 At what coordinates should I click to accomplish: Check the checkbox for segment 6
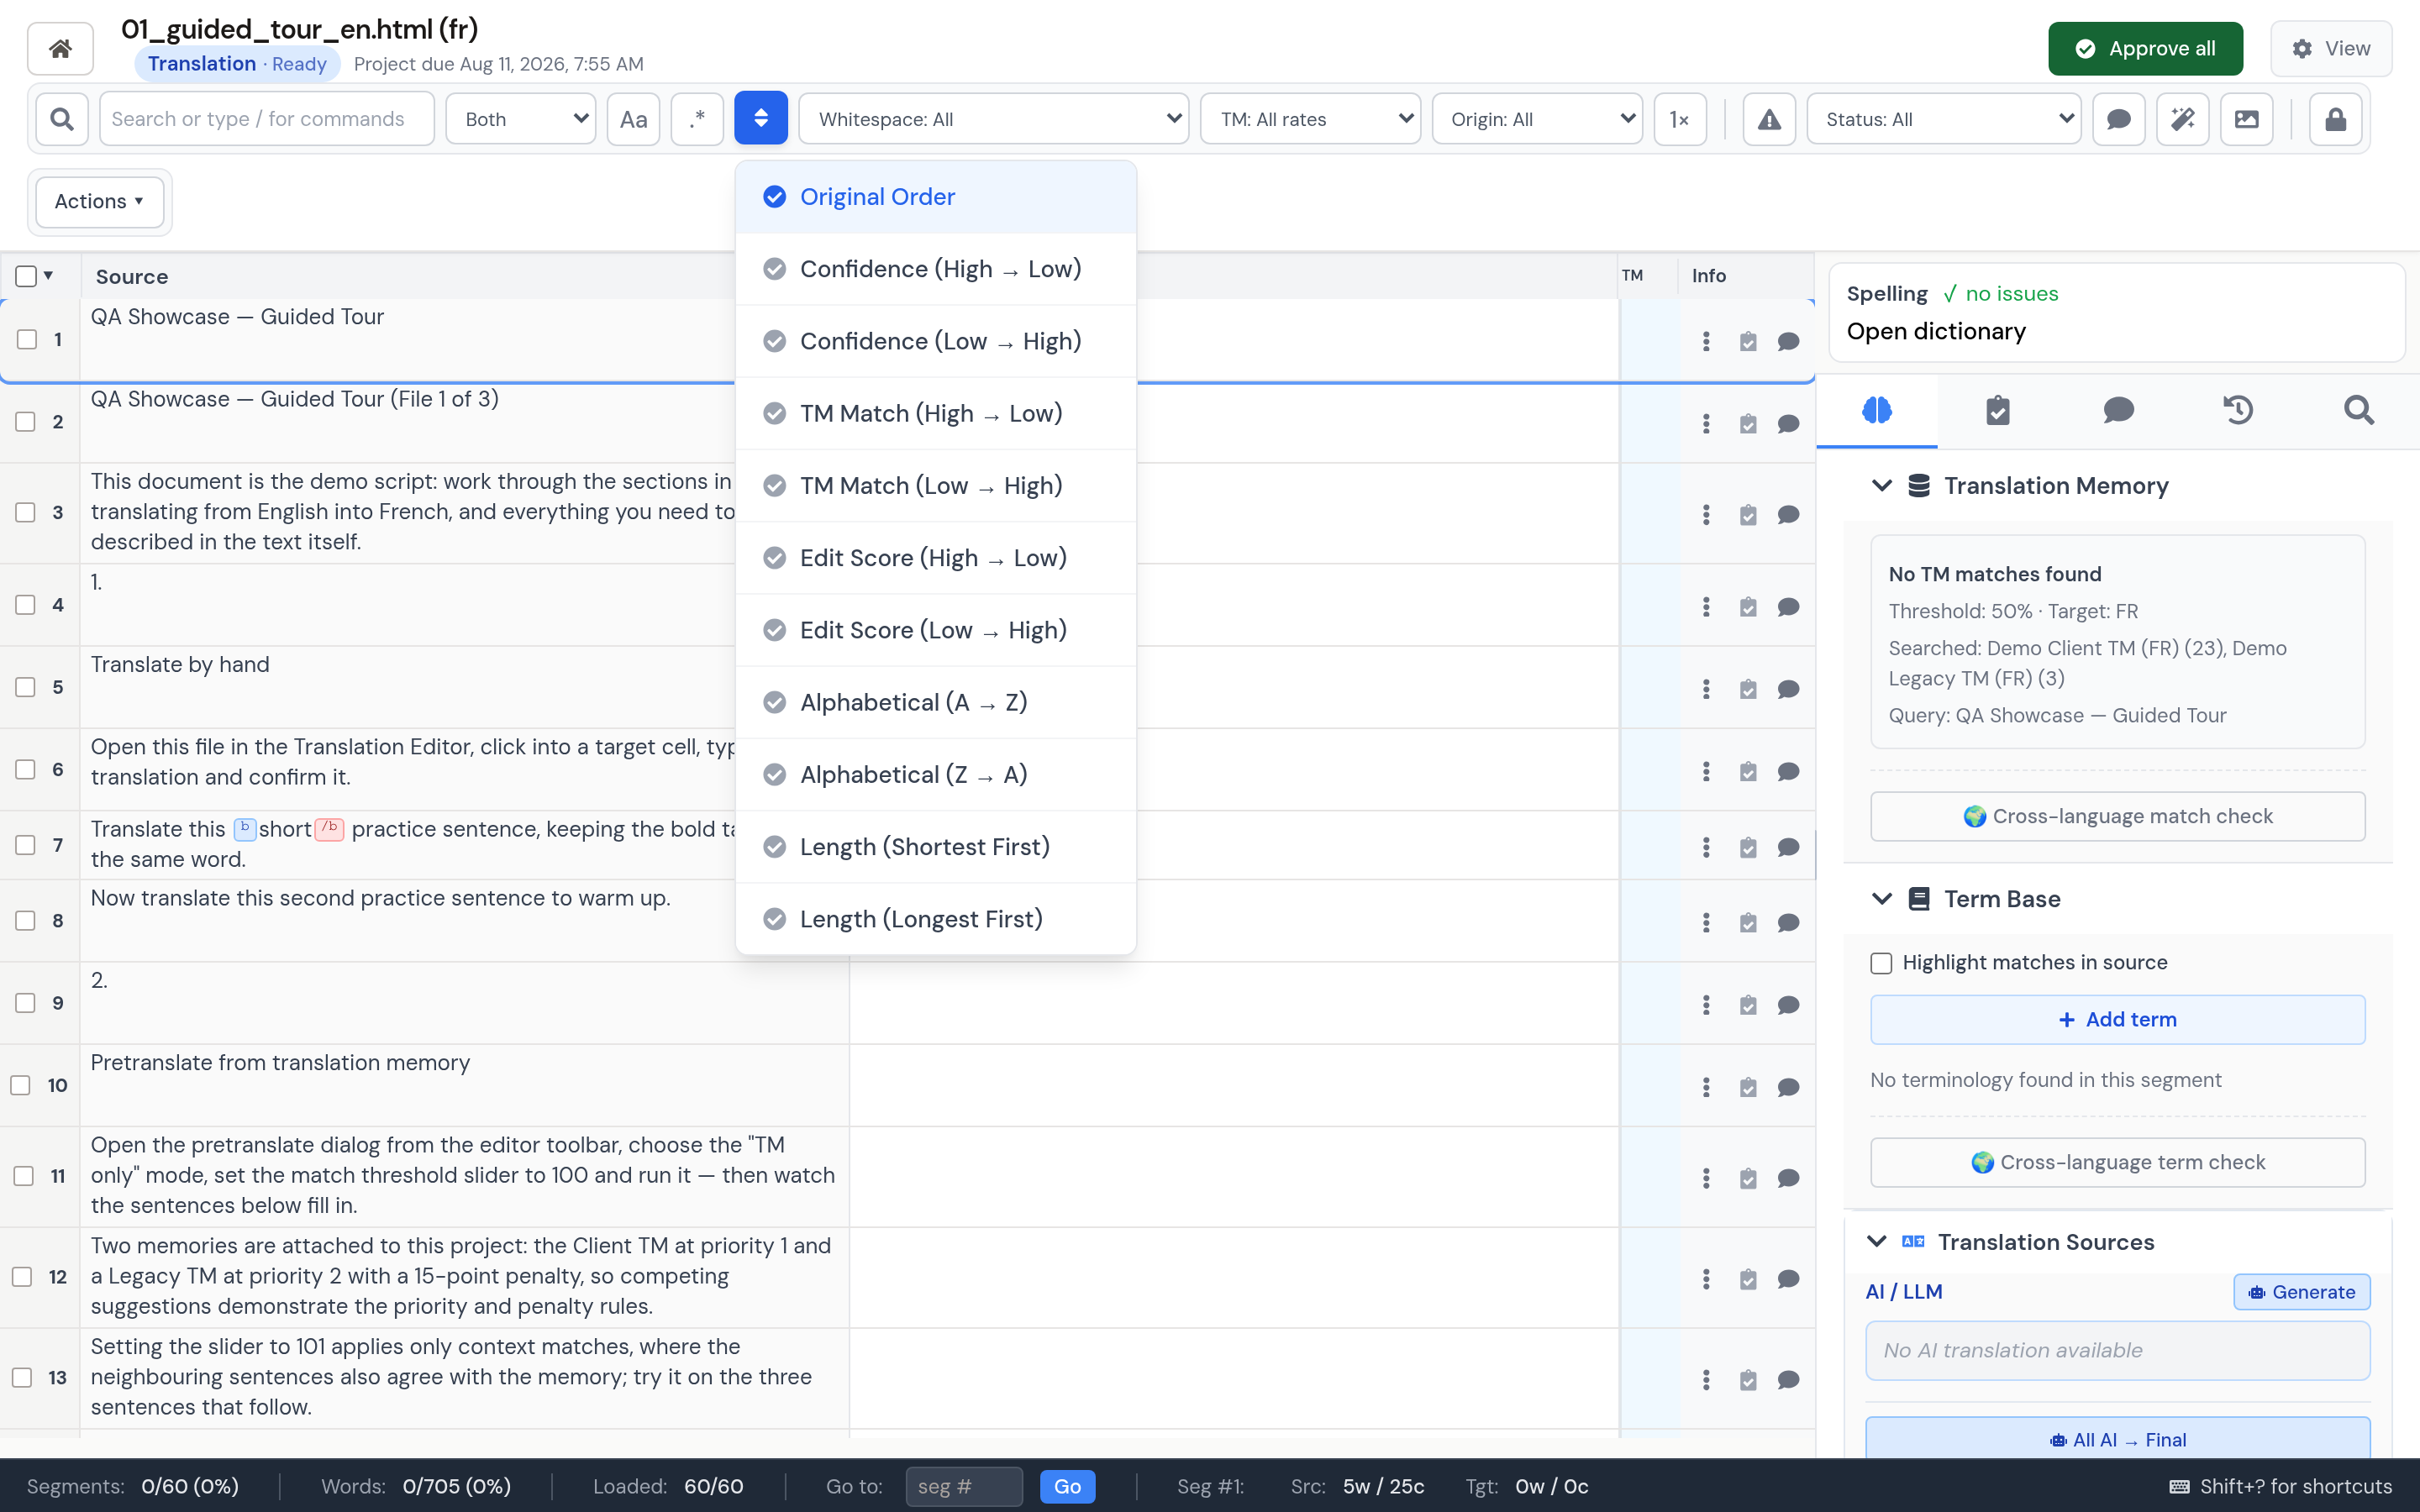click(x=25, y=769)
